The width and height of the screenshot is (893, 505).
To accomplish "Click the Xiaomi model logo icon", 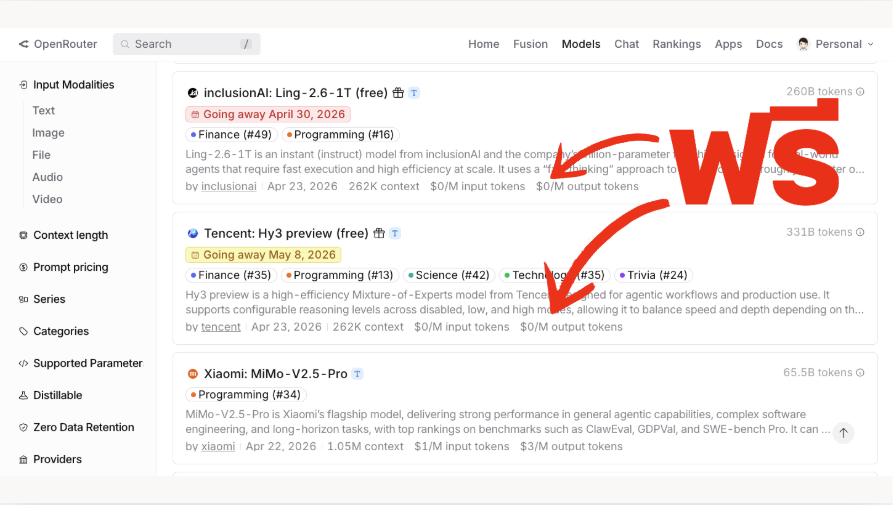I will [x=192, y=374].
